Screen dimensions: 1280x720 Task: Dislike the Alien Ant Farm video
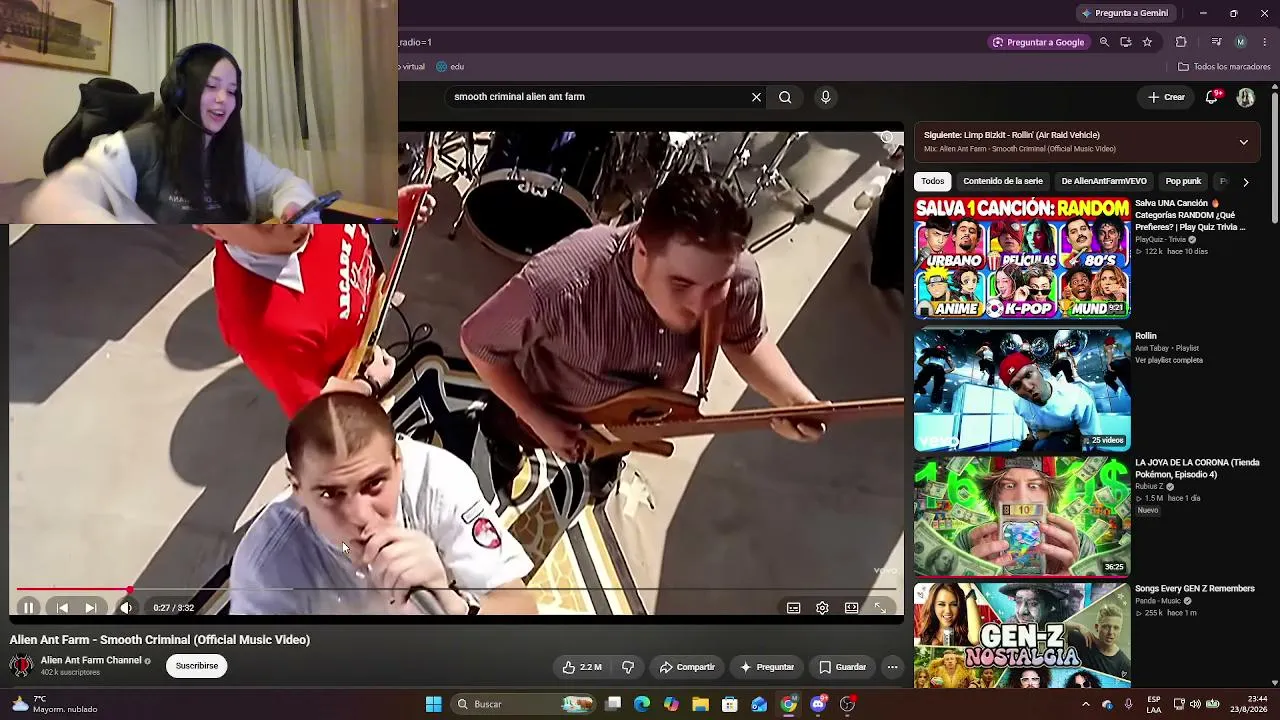click(x=628, y=667)
